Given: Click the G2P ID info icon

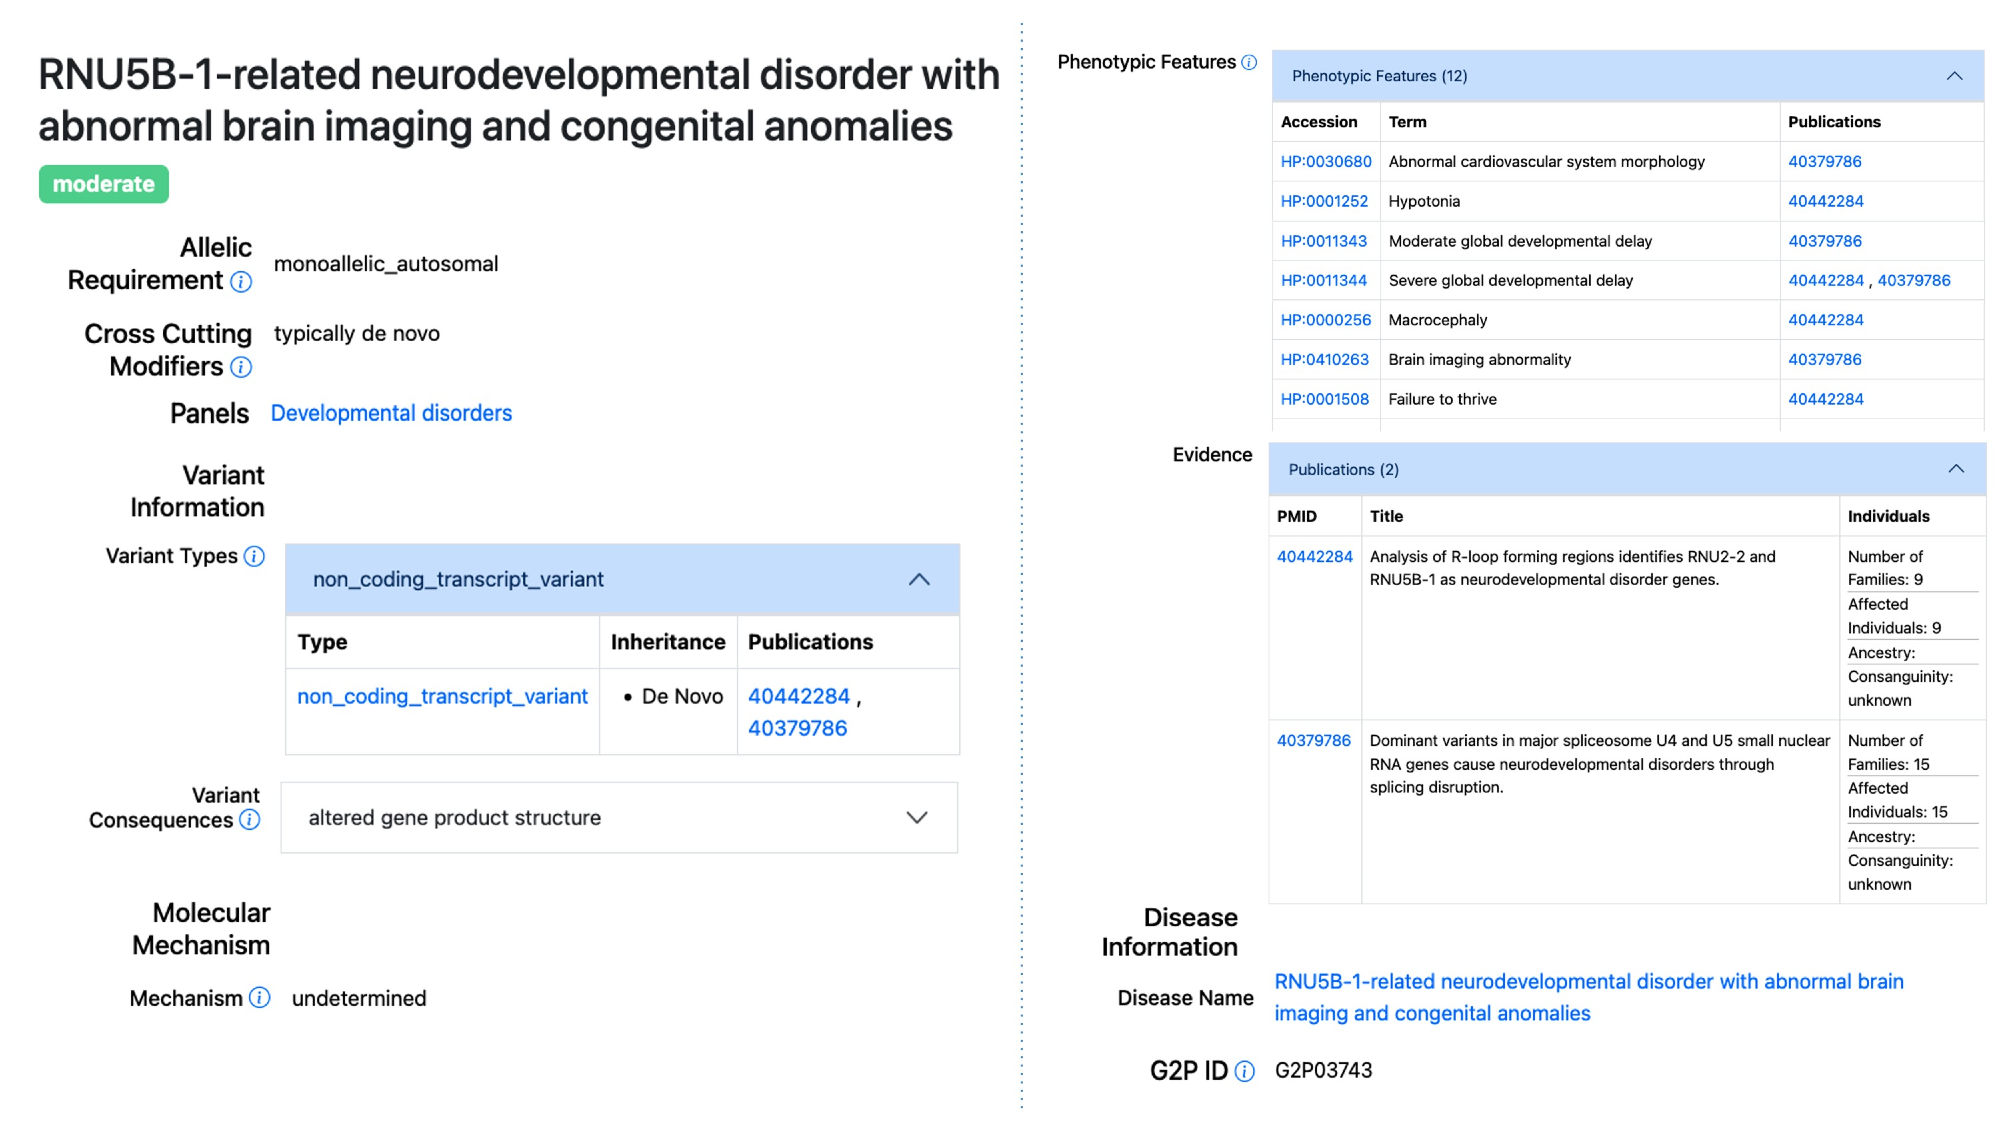Looking at the screenshot, I should [x=1244, y=1072].
